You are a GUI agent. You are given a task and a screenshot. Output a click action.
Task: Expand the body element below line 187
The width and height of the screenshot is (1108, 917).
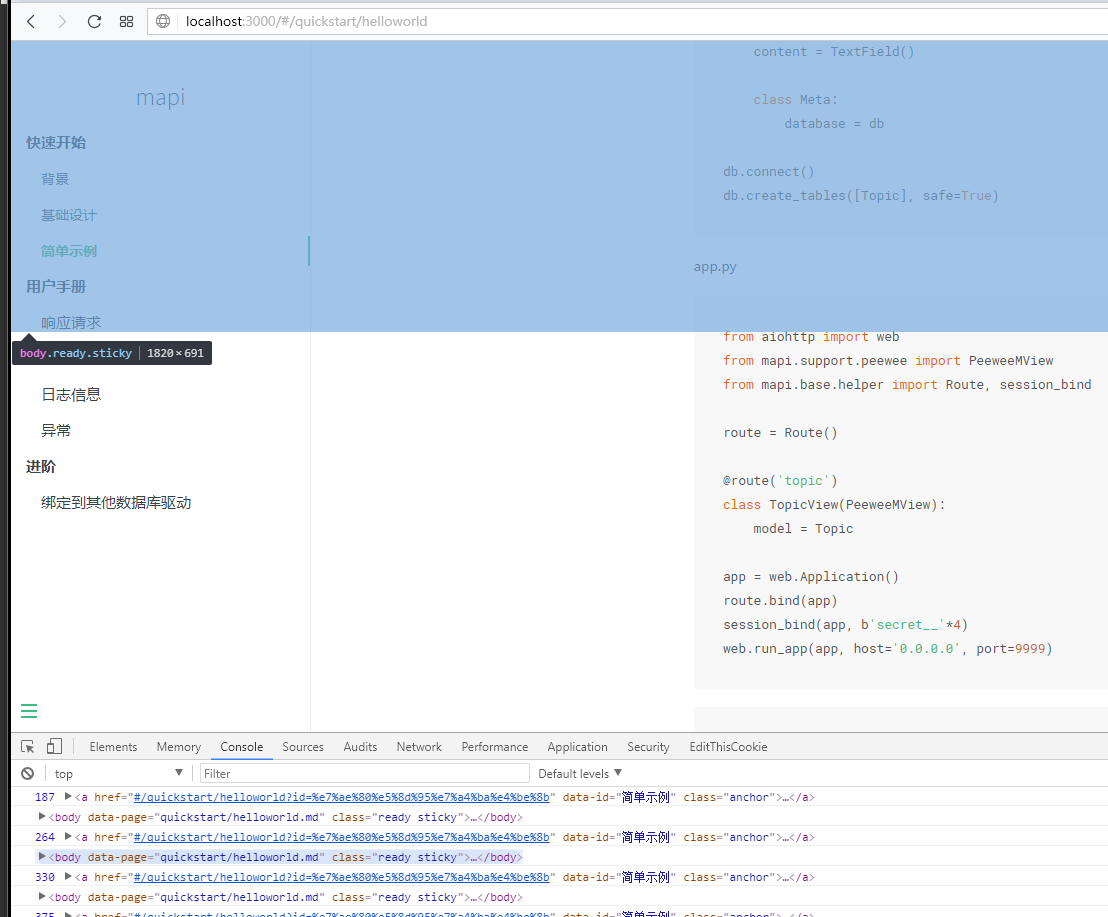coord(42,816)
